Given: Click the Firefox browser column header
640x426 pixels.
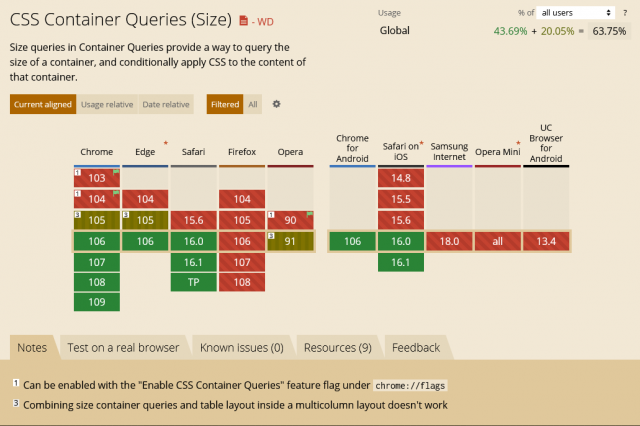Looking at the screenshot, I should 242,152.
